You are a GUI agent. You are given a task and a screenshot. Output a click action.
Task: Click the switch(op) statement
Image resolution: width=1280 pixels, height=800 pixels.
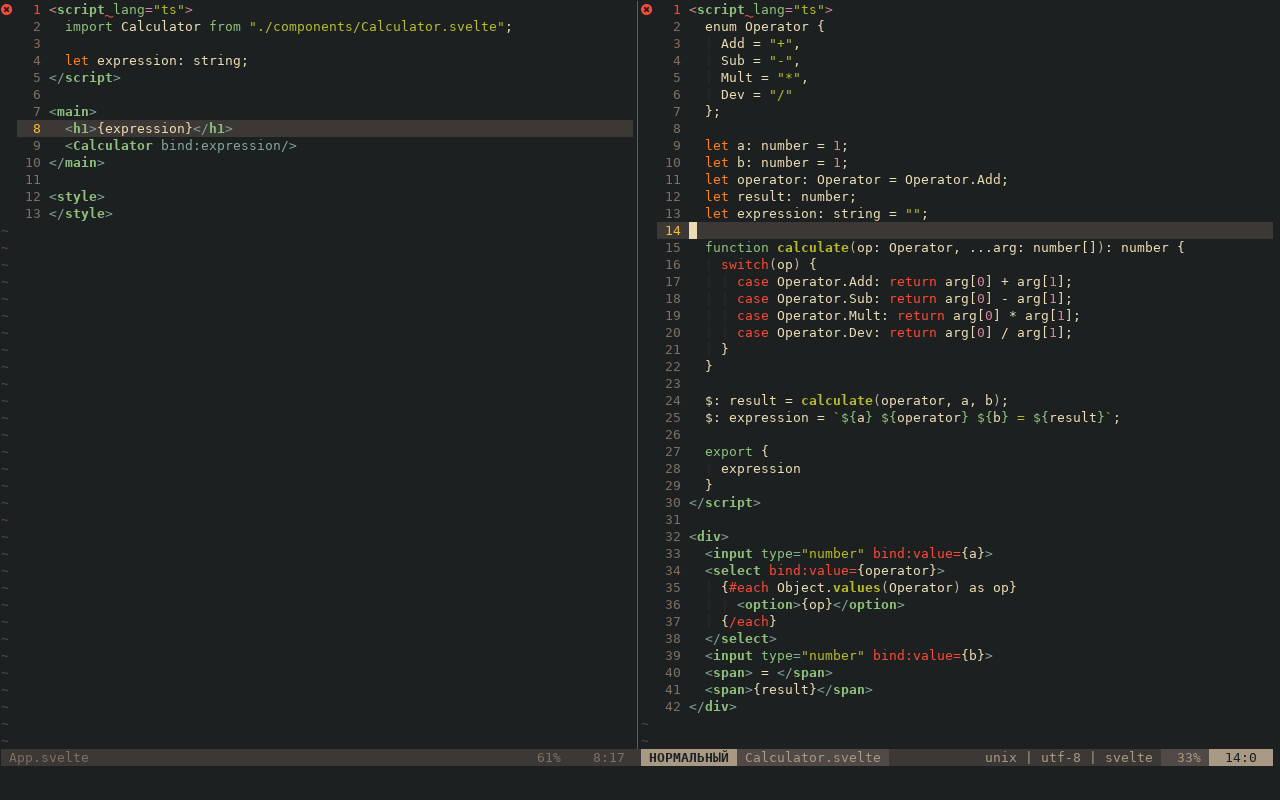click(769, 264)
